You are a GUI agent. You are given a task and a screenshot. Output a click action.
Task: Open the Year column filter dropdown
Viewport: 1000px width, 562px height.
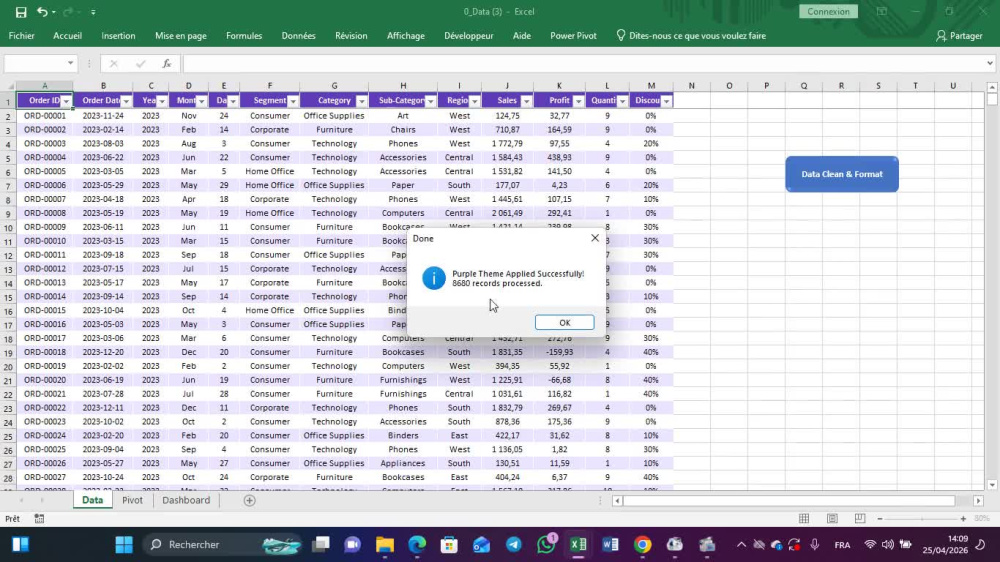[x=161, y=101]
